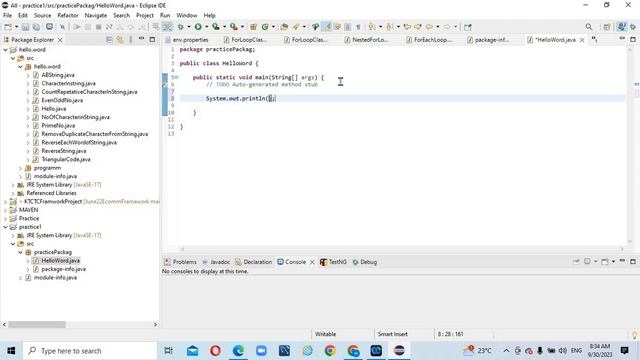Image resolution: width=640 pixels, height=360 pixels.
Task: Click the Type here to search box
Action: click(90, 351)
